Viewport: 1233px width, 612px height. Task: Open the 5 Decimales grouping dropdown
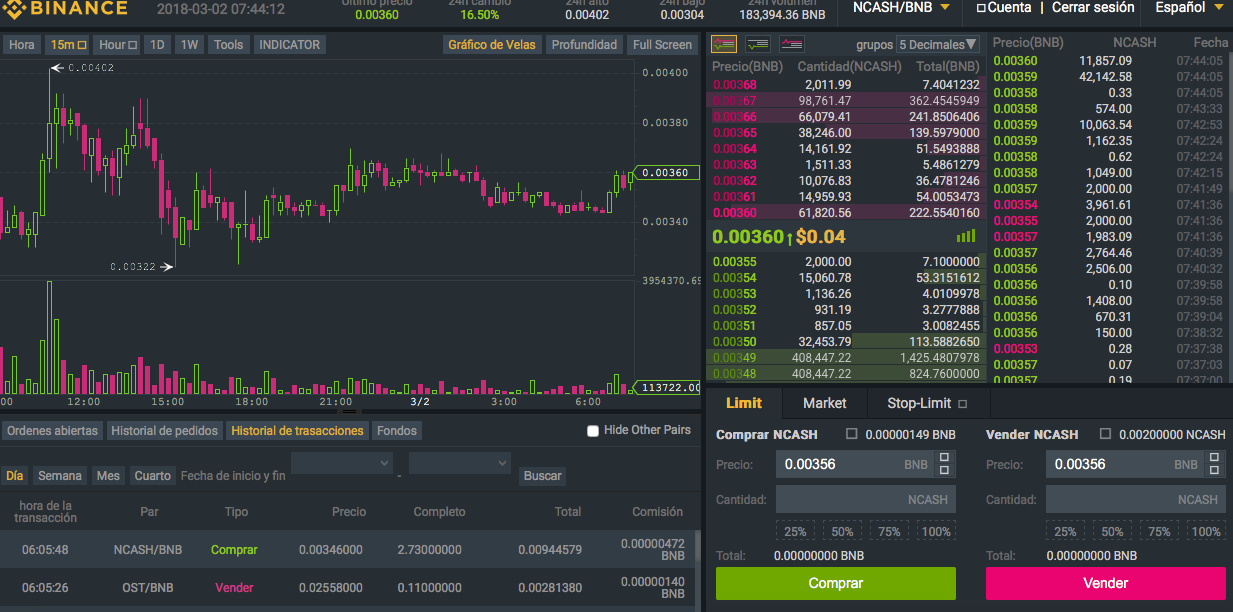938,44
